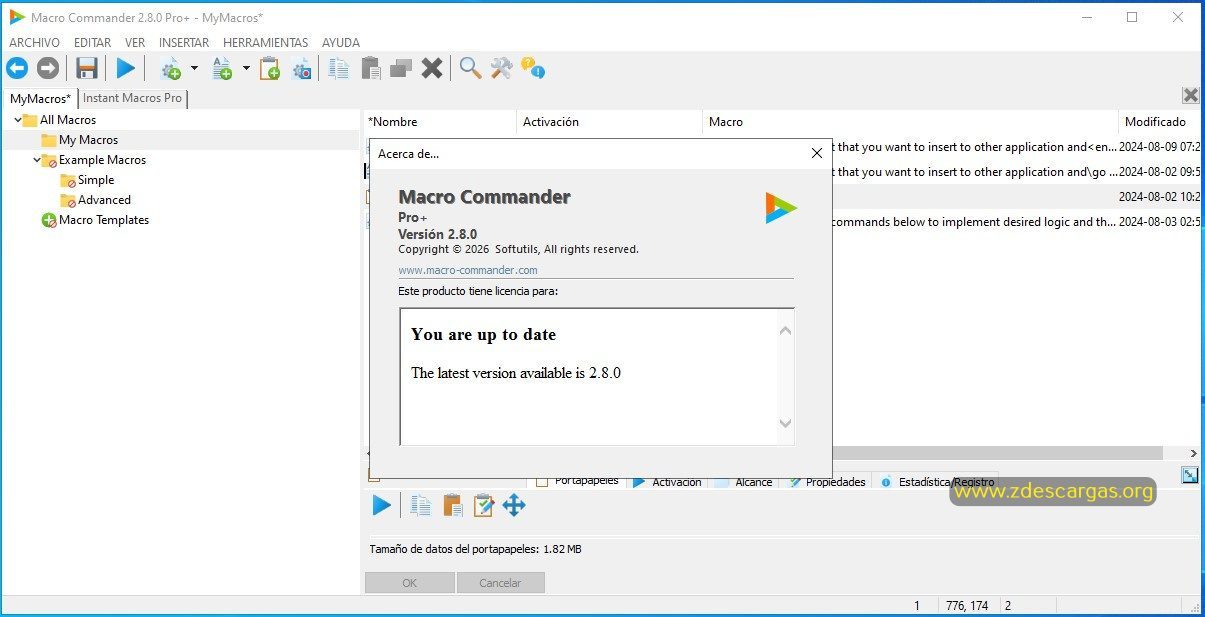Click the OK button
This screenshot has width=1205, height=617.
pyautogui.click(x=410, y=582)
